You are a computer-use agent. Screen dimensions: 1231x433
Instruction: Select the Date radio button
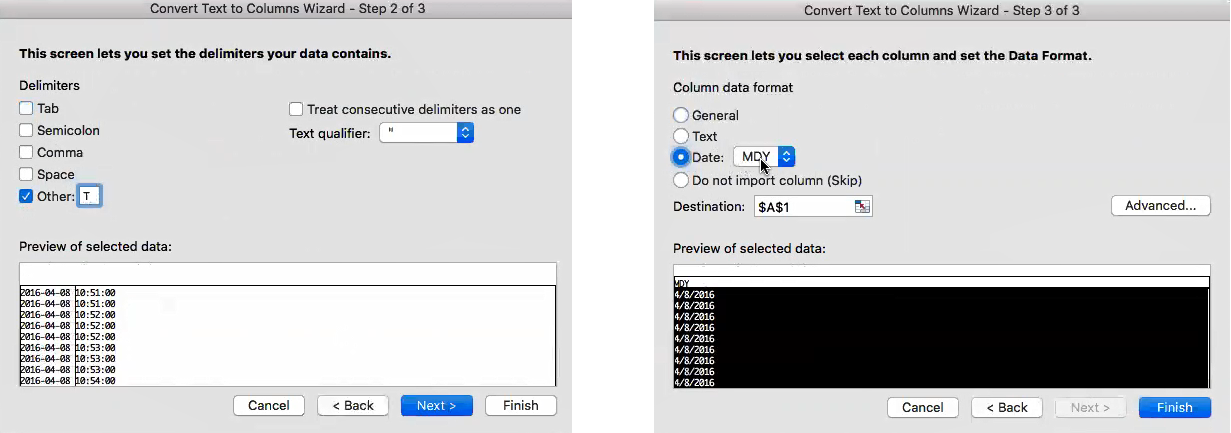(681, 157)
